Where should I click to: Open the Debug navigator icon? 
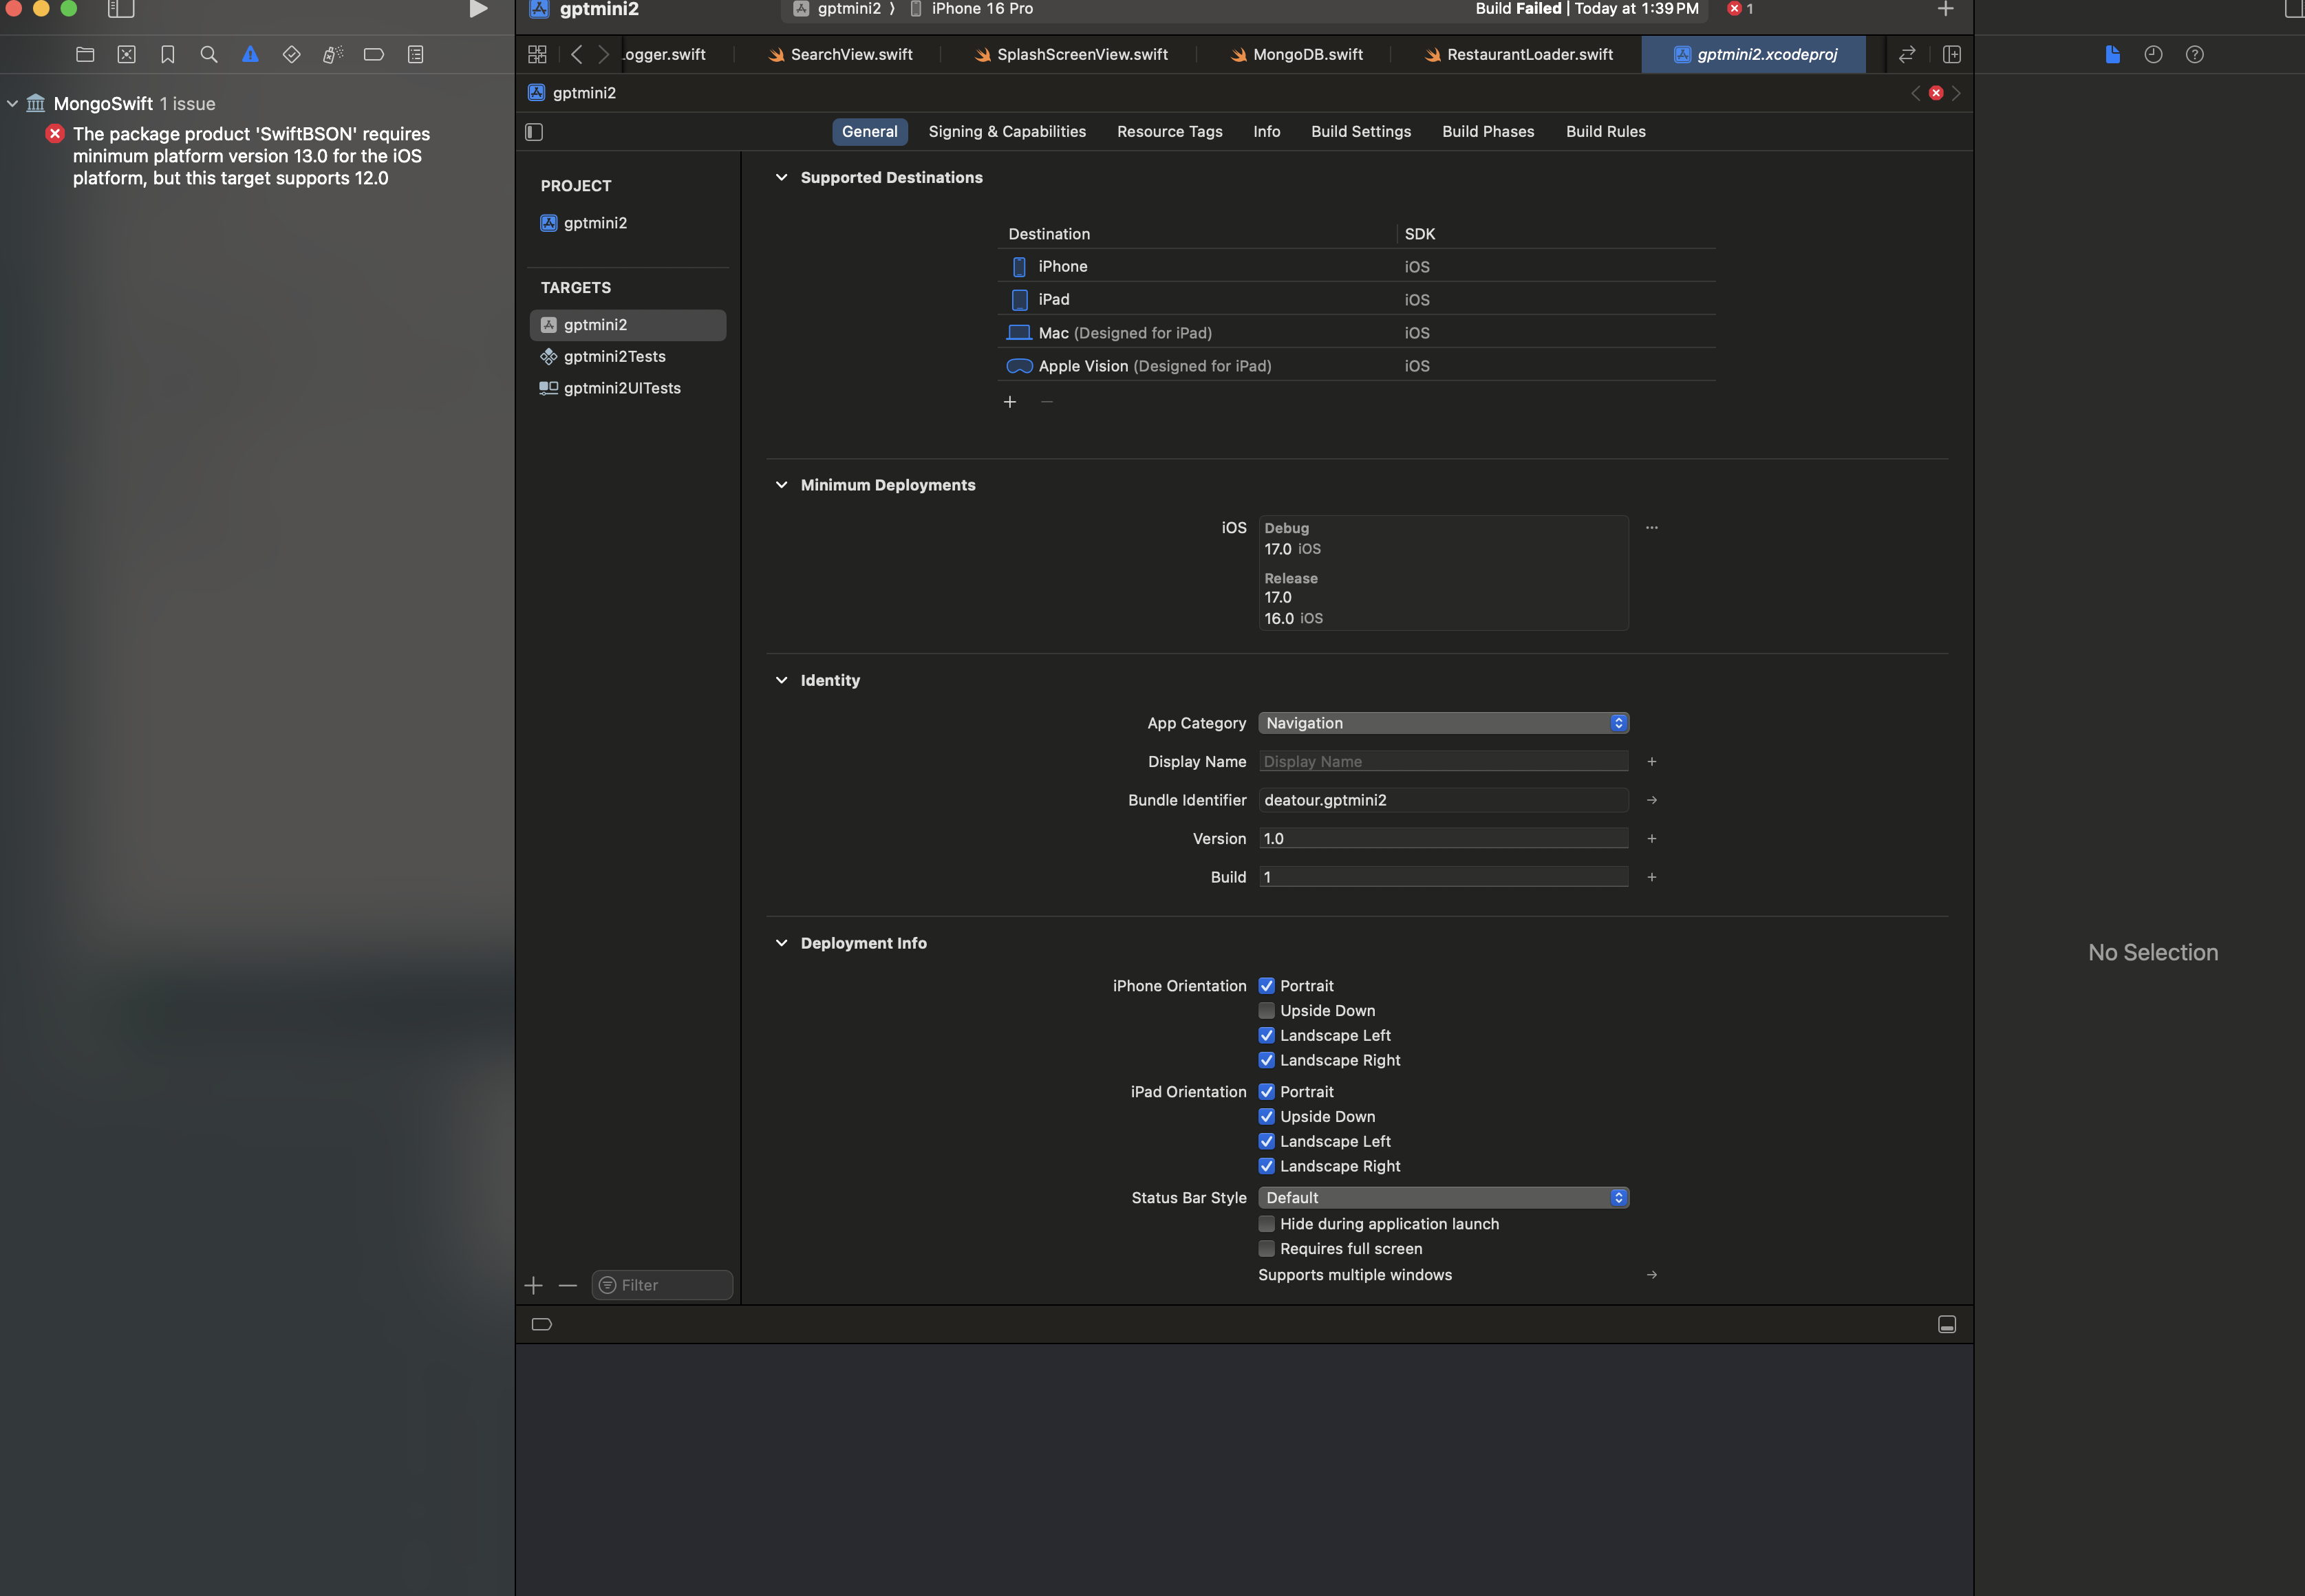(x=333, y=54)
